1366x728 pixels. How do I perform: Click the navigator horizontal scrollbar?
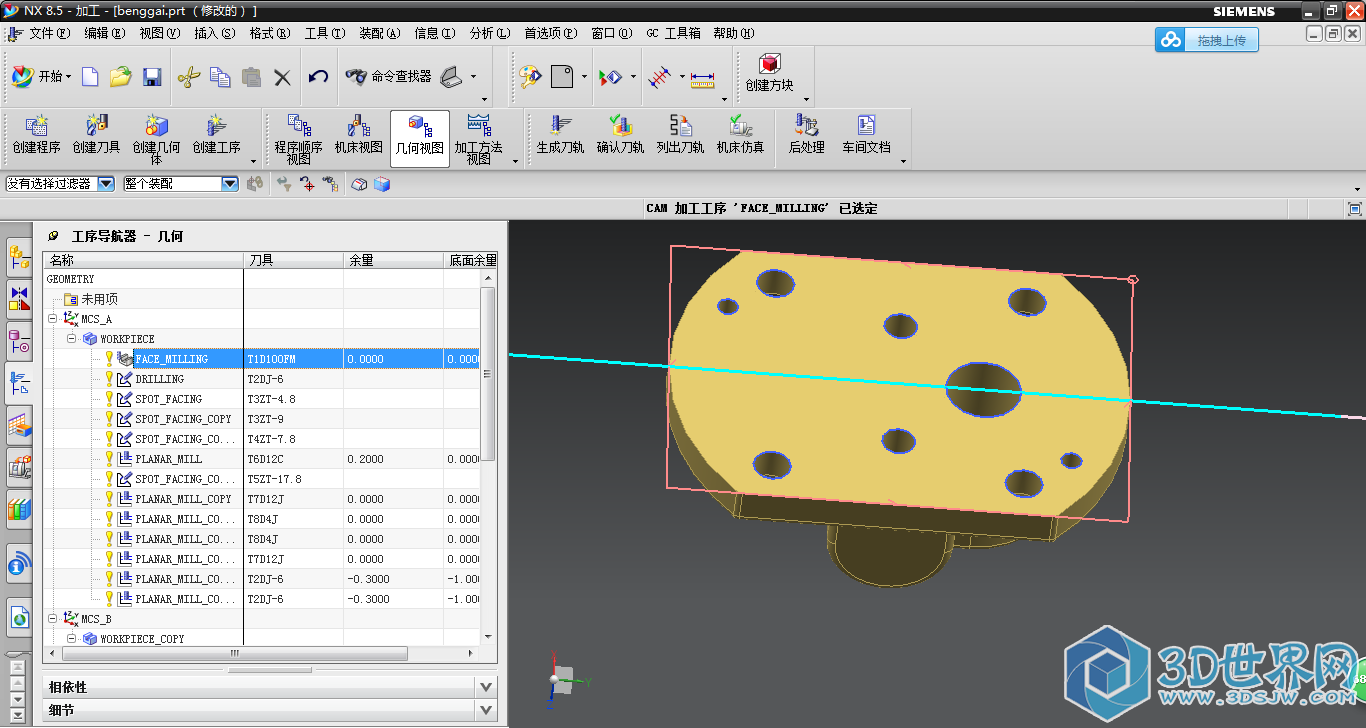235,653
